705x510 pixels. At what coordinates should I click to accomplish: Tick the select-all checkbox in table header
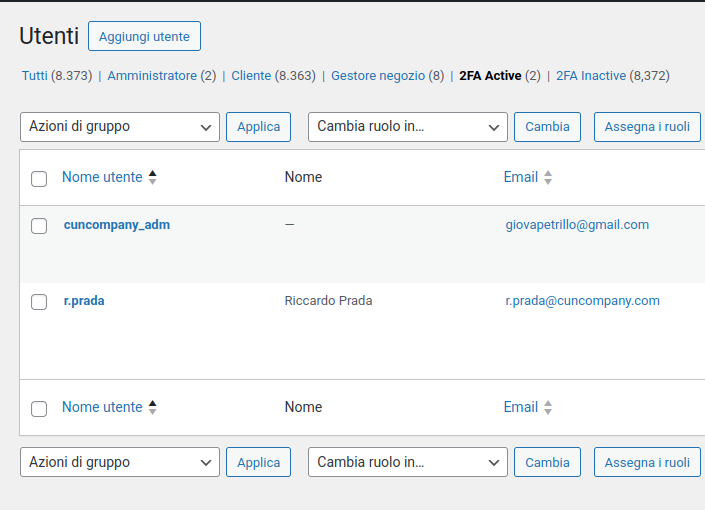click(39, 179)
